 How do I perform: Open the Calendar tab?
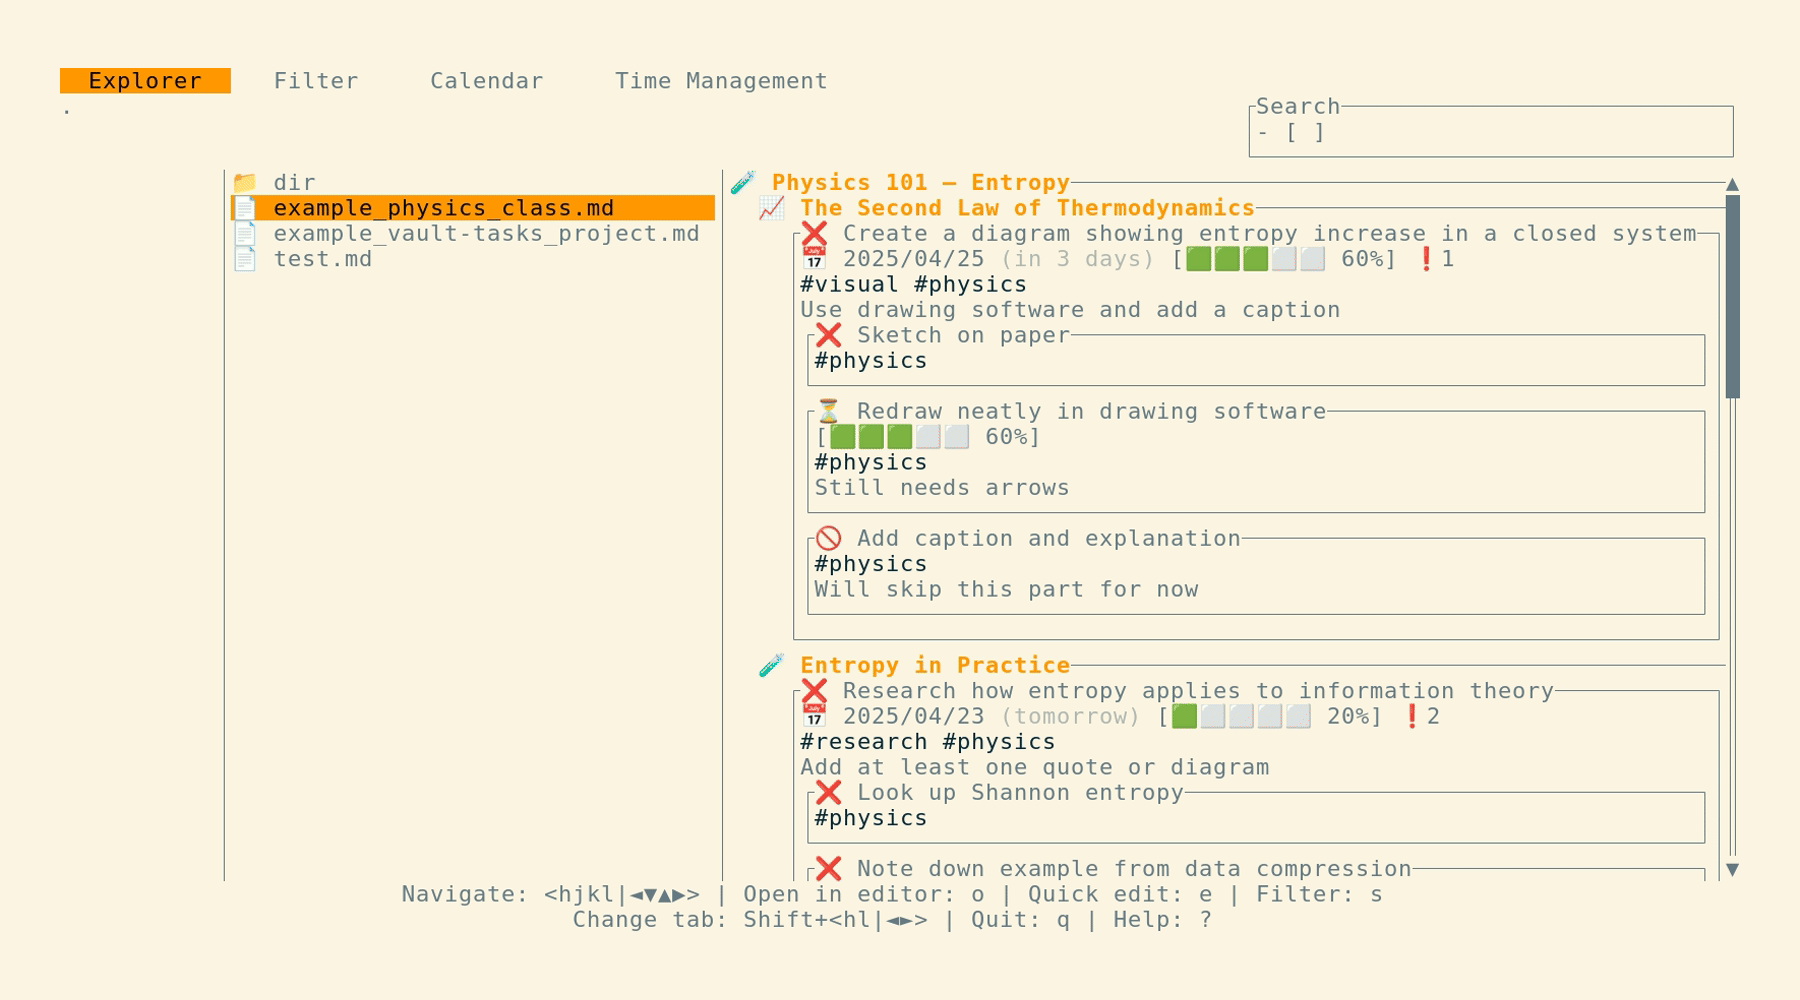coord(487,81)
